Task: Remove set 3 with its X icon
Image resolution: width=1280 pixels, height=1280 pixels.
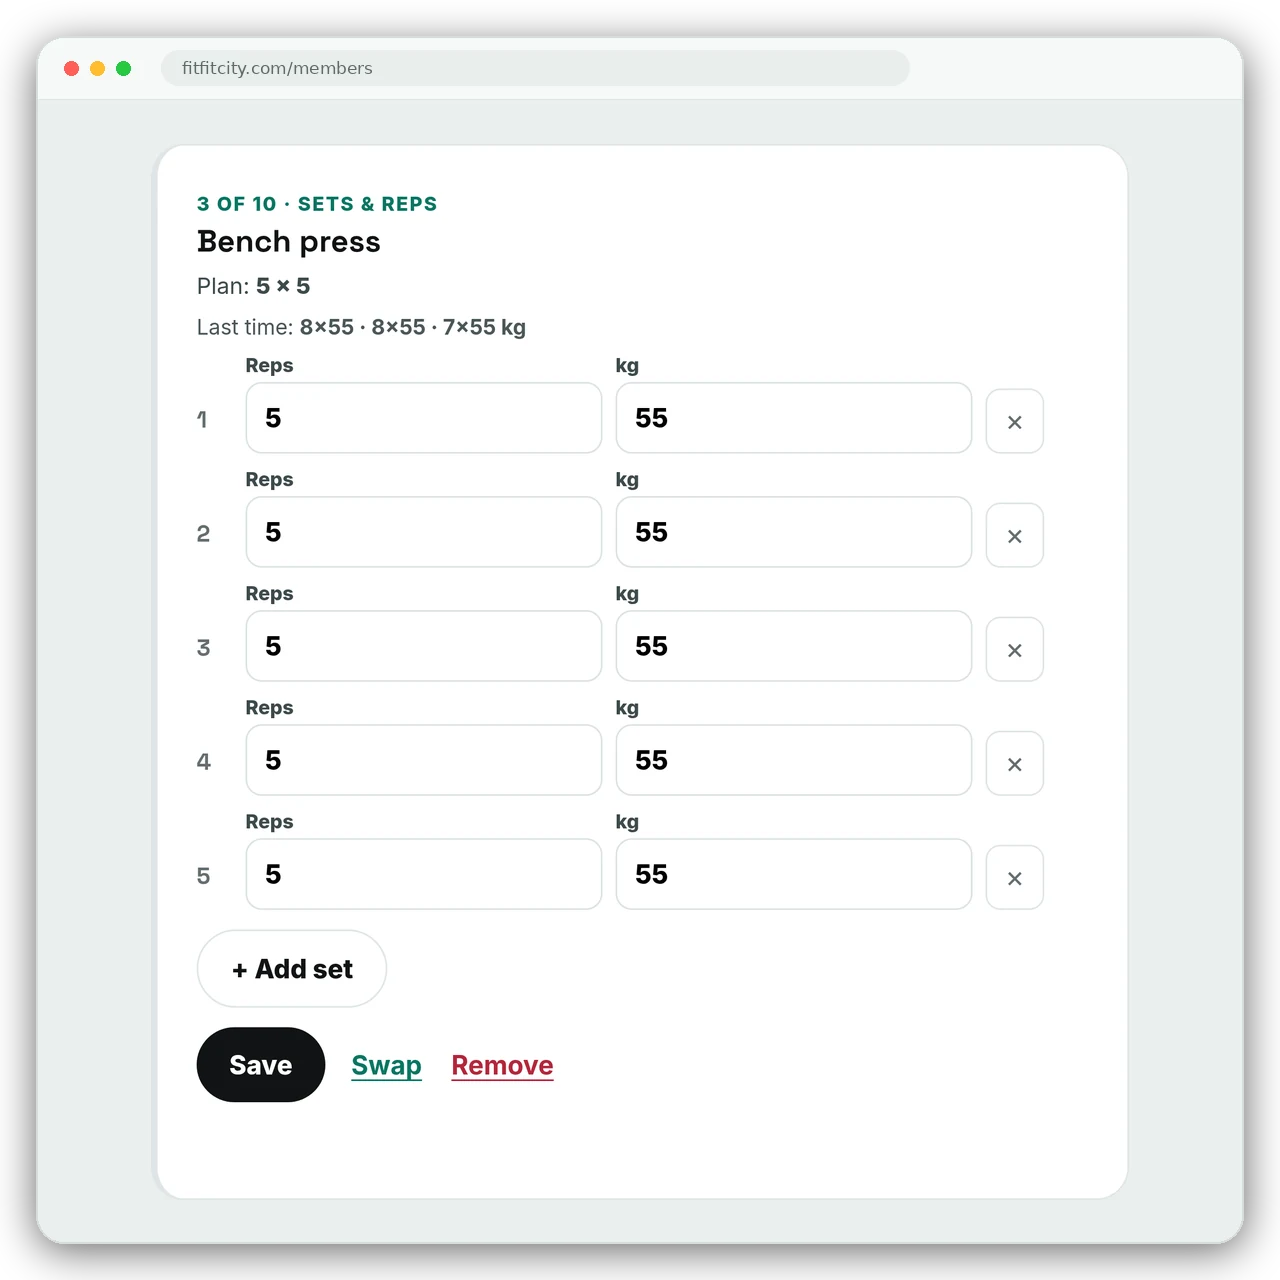Action: pyautogui.click(x=1014, y=649)
